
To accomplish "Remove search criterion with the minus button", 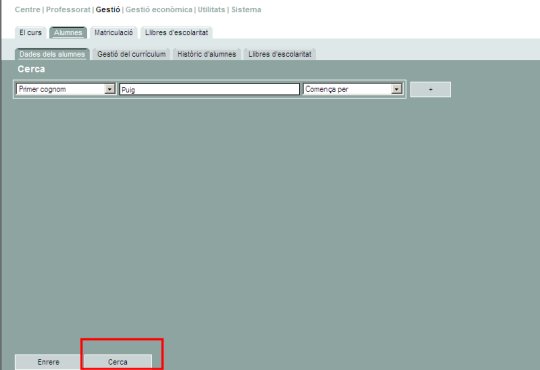I will coord(430,90).
